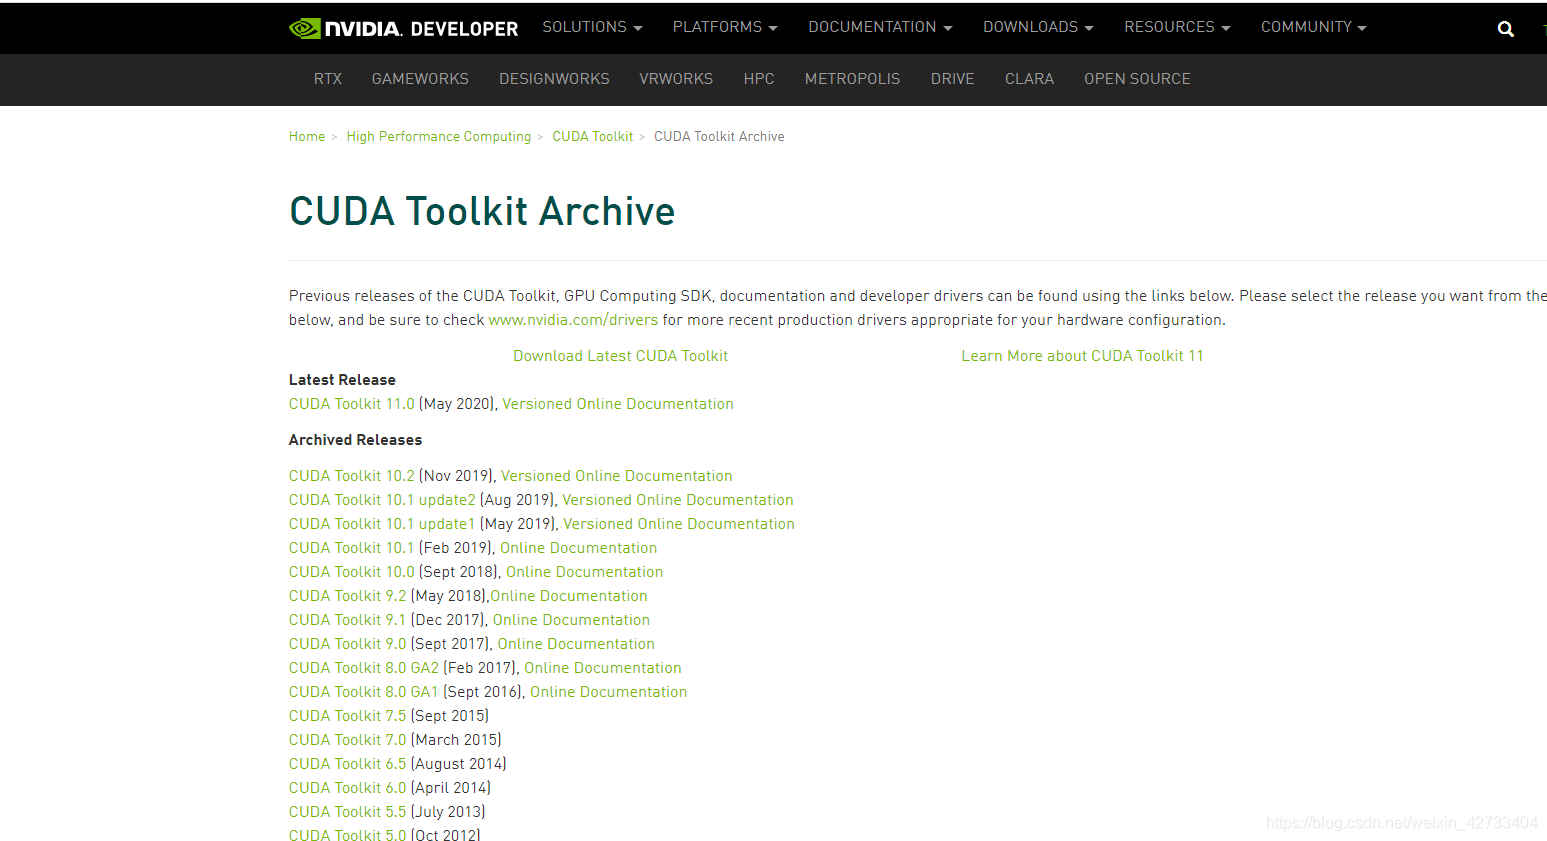Image resolution: width=1547 pixels, height=841 pixels.
Task: Open the Drive menu item
Action: 952,79
